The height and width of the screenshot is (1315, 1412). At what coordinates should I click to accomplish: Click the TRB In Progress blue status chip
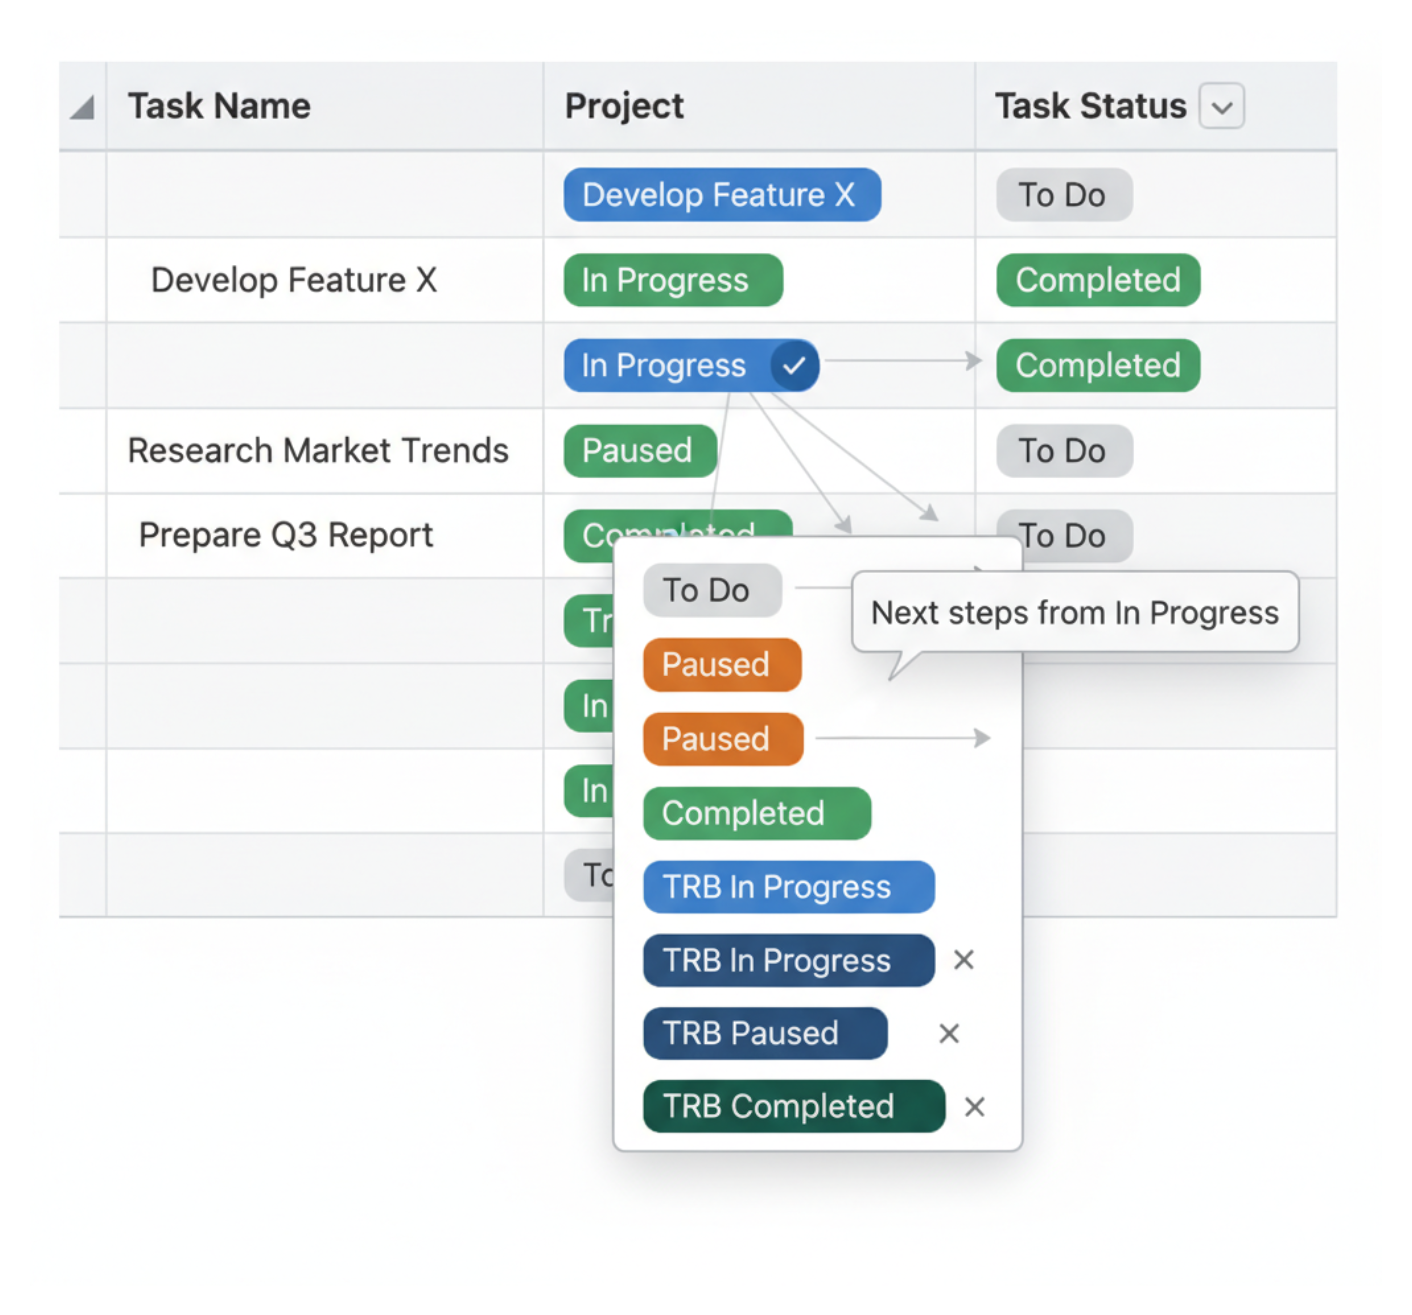pos(788,887)
